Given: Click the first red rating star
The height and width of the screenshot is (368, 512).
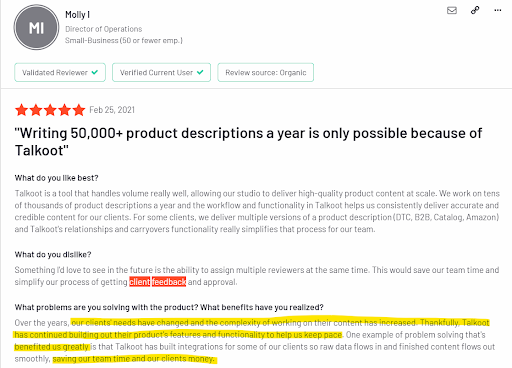Looking at the screenshot, I should pyautogui.click(x=21, y=110).
